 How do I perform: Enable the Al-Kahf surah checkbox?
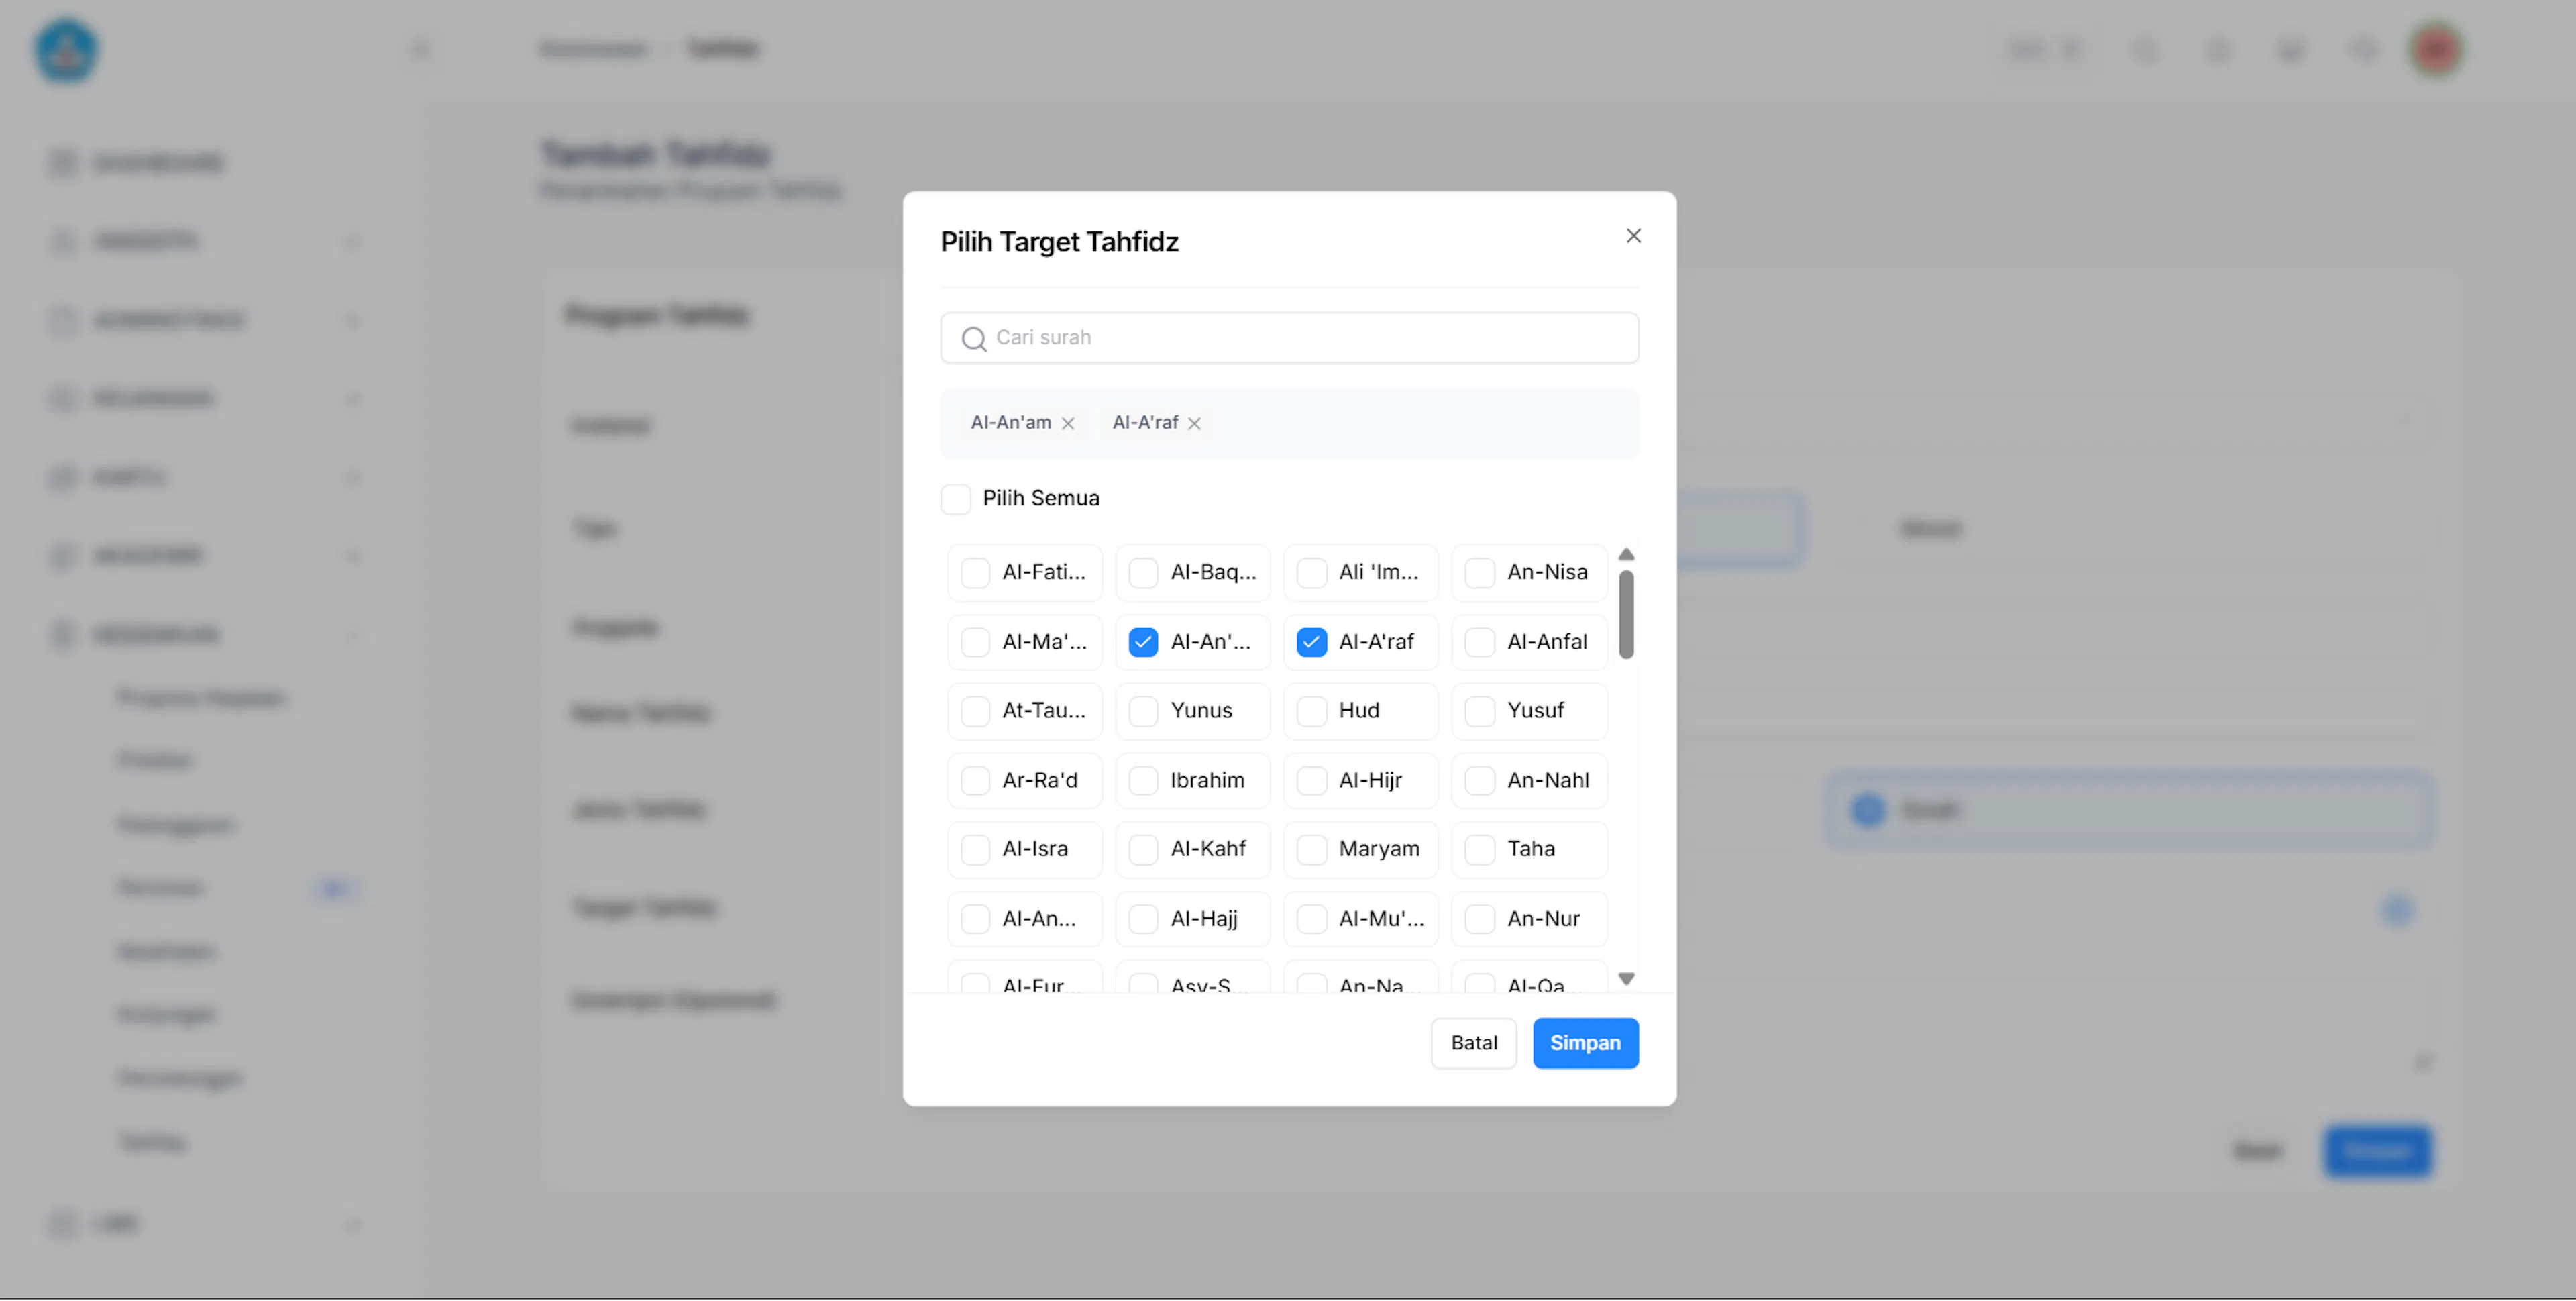(x=1143, y=850)
